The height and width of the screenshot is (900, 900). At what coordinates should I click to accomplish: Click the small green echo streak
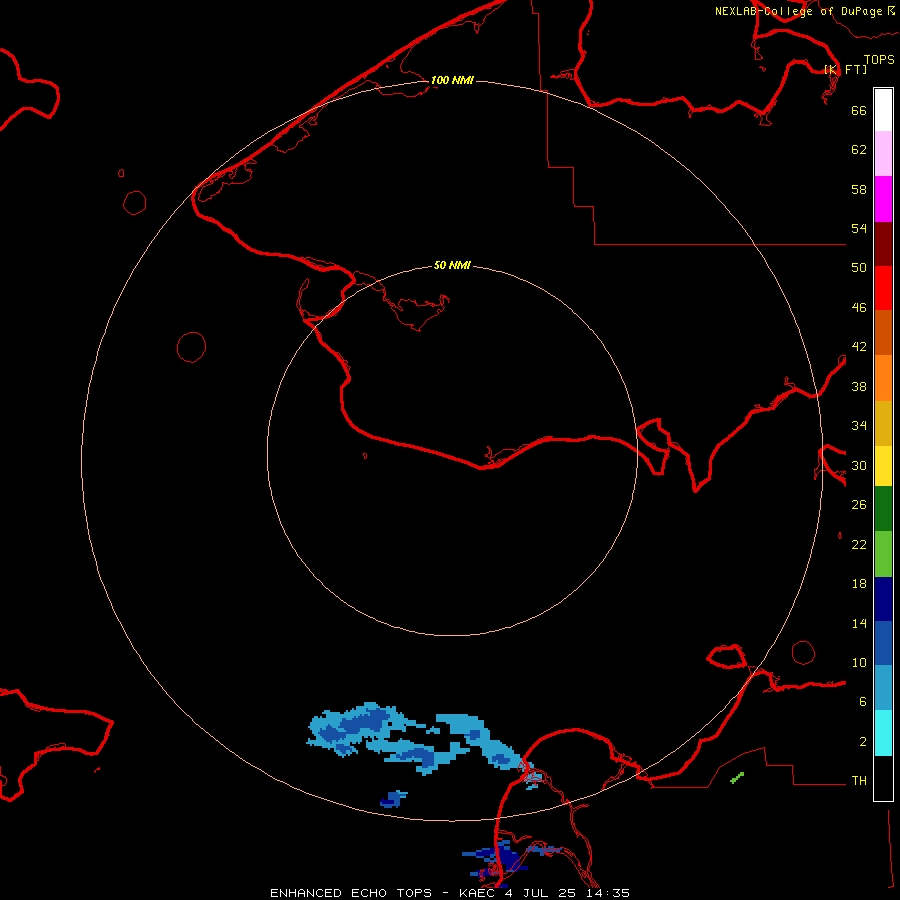tap(737, 778)
